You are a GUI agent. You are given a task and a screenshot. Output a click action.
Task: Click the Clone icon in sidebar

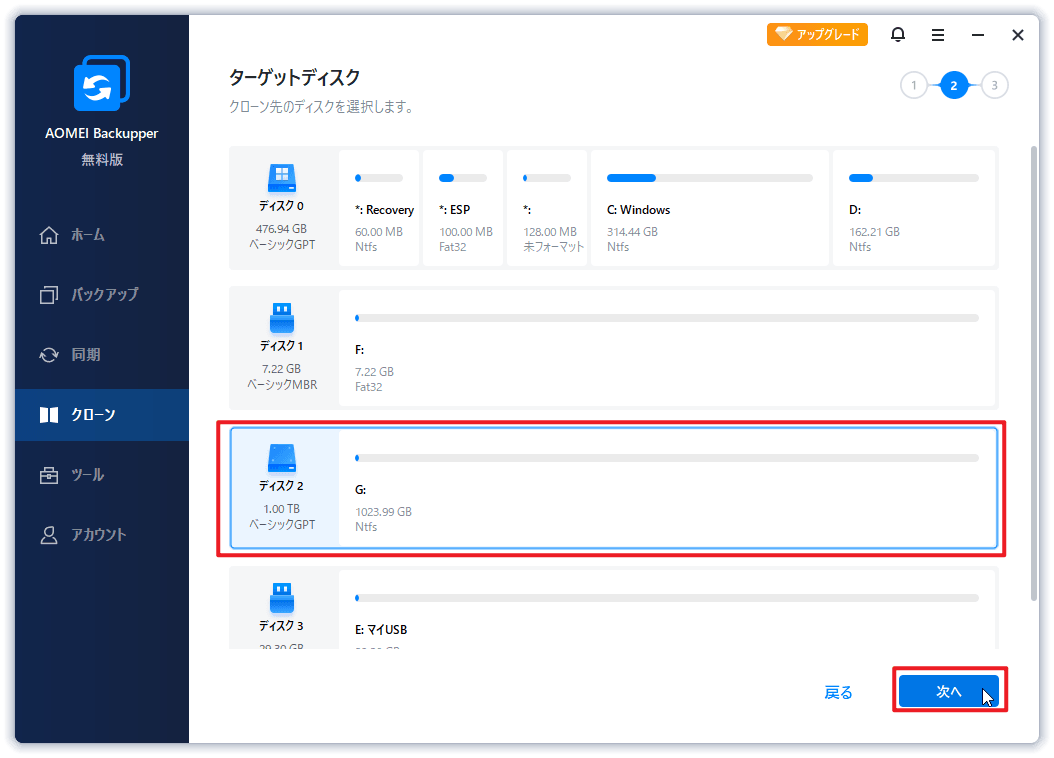coord(49,415)
